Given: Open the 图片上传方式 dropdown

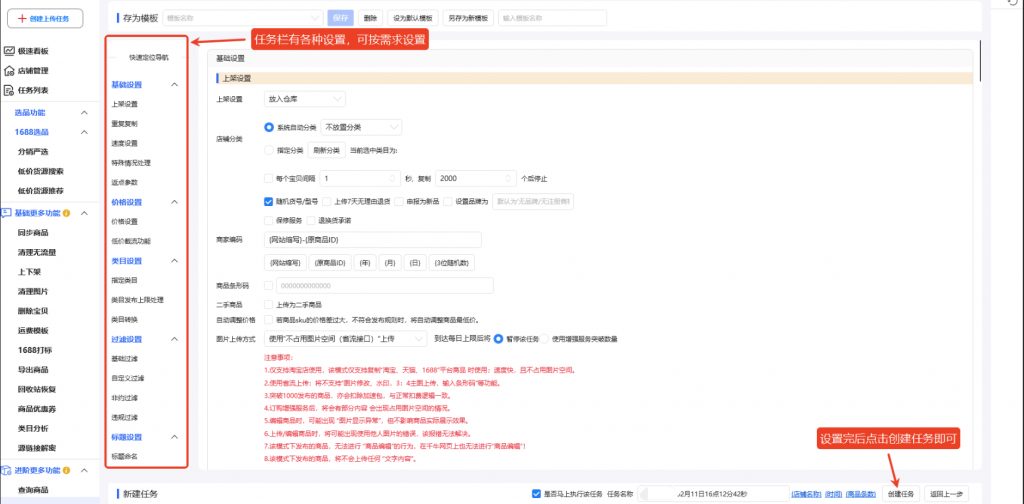Looking at the screenshot, I should pos(345,339).
